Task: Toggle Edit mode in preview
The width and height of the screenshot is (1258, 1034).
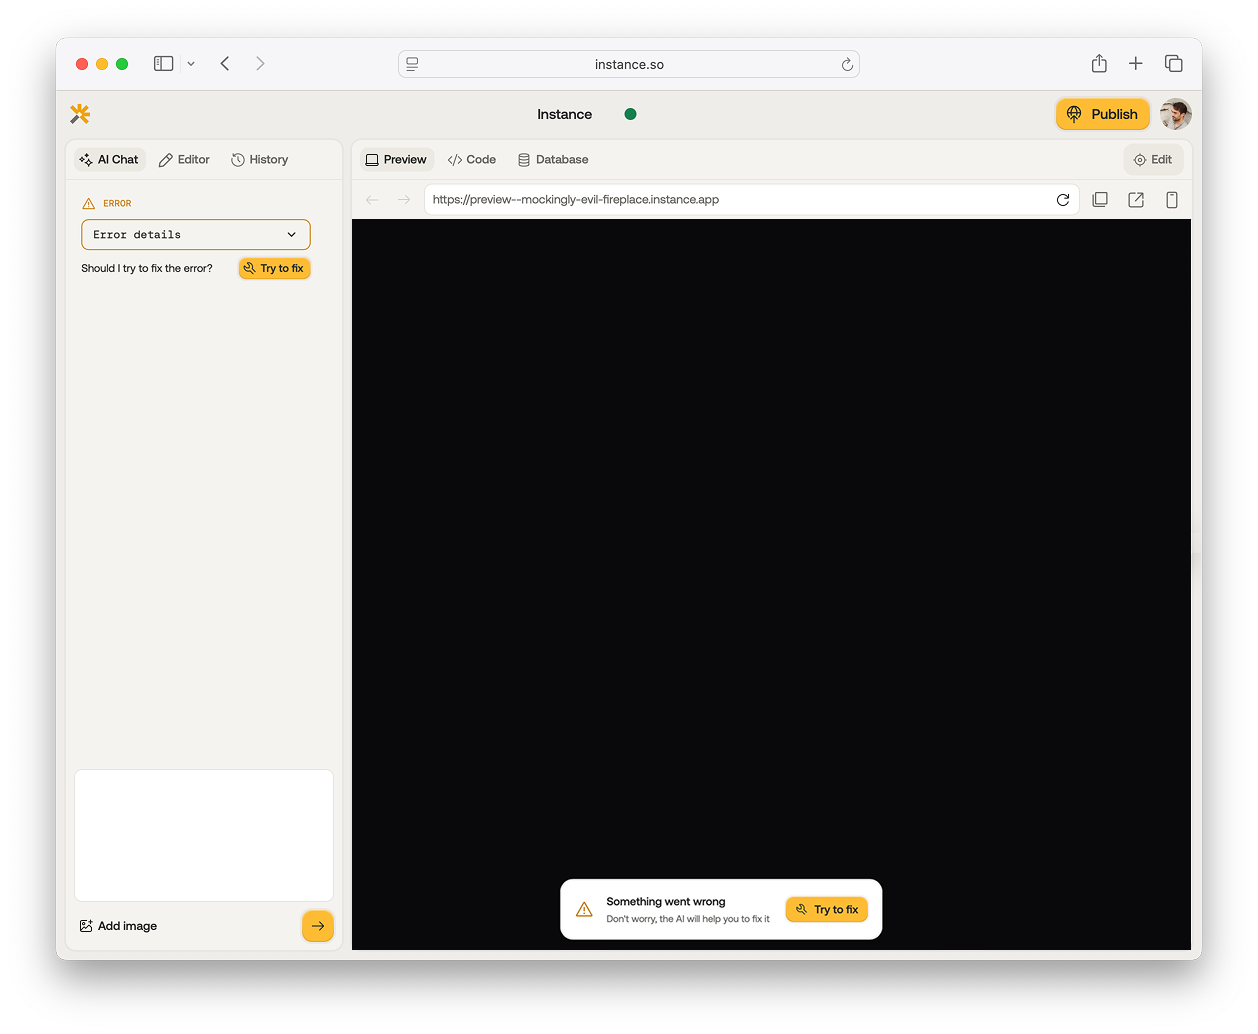Action: point(1153,160)
